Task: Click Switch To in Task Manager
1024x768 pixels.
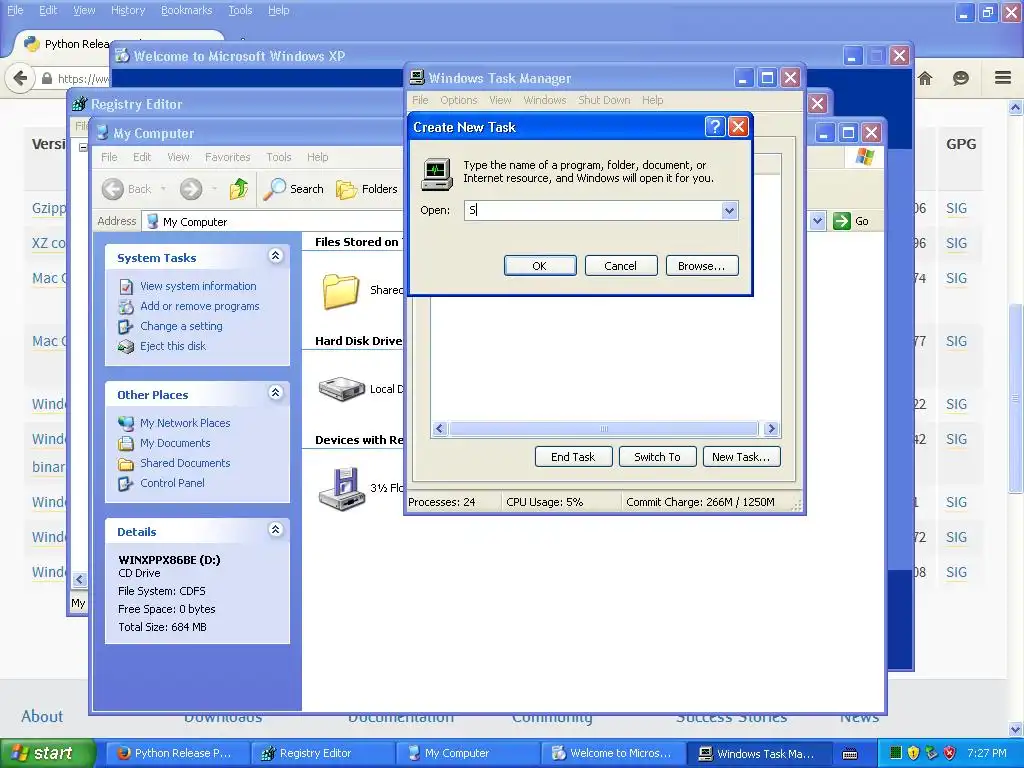Action: click(x=657, y=457)
